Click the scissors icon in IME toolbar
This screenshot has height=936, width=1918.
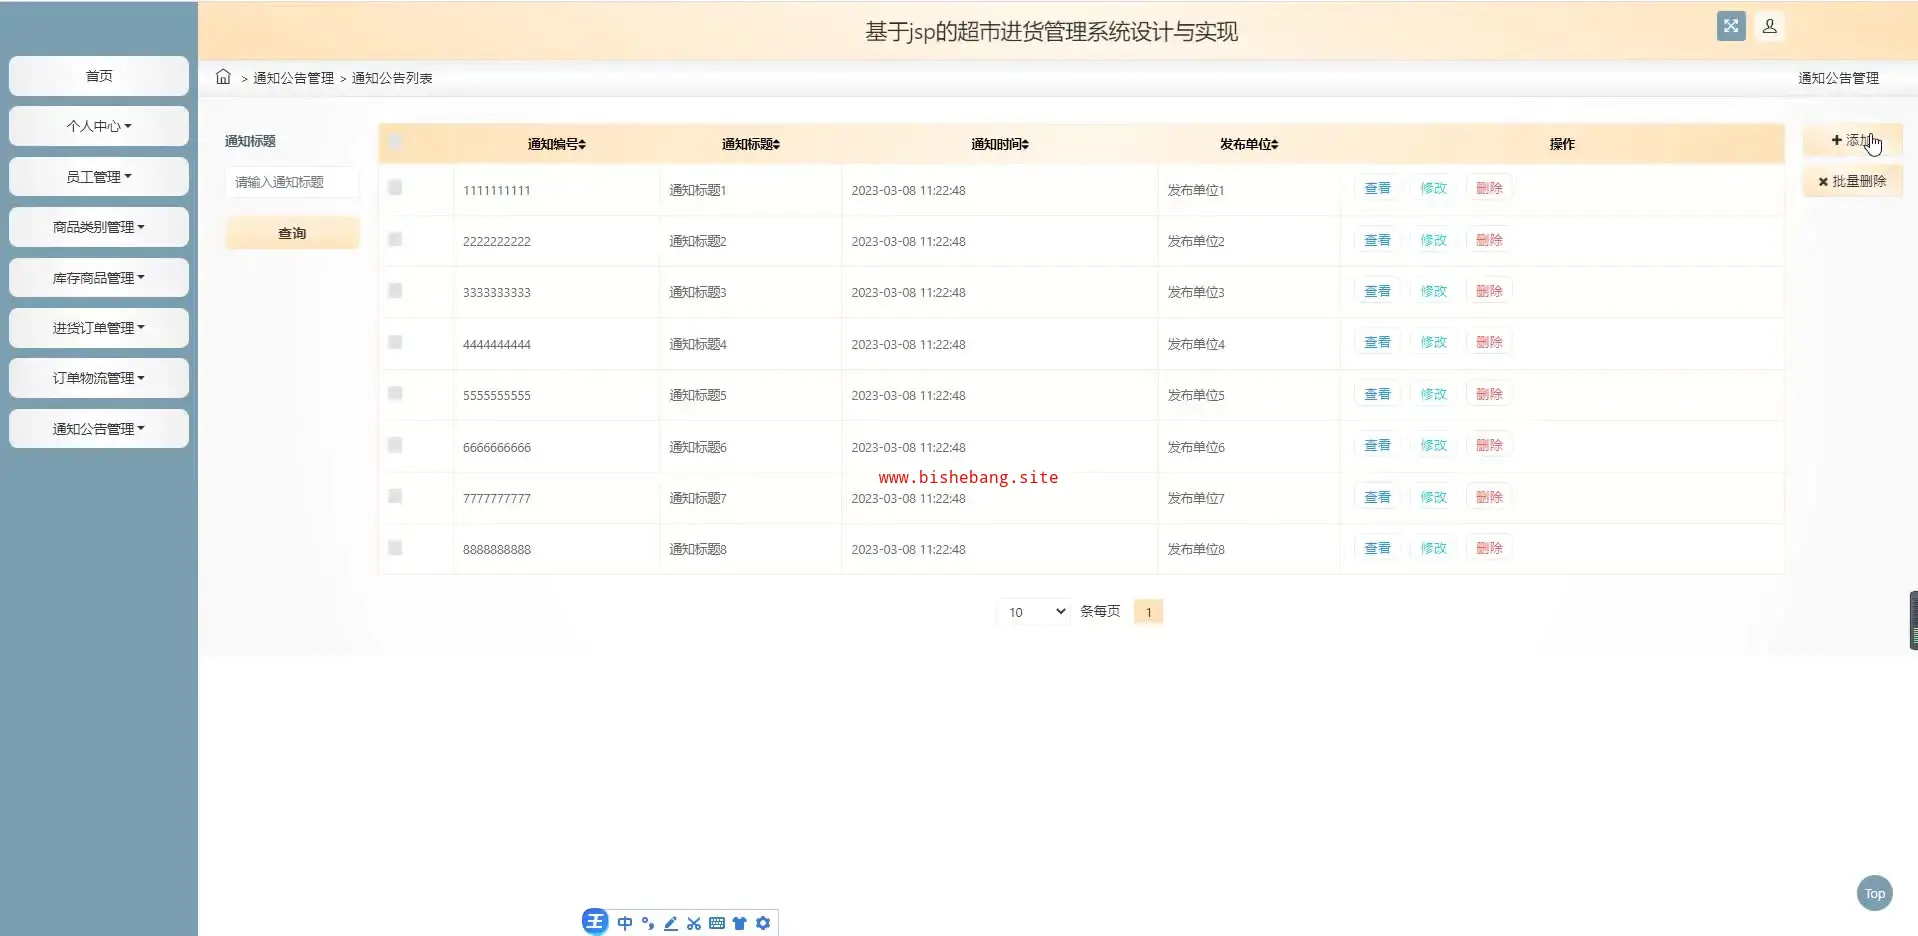[693, 923]
